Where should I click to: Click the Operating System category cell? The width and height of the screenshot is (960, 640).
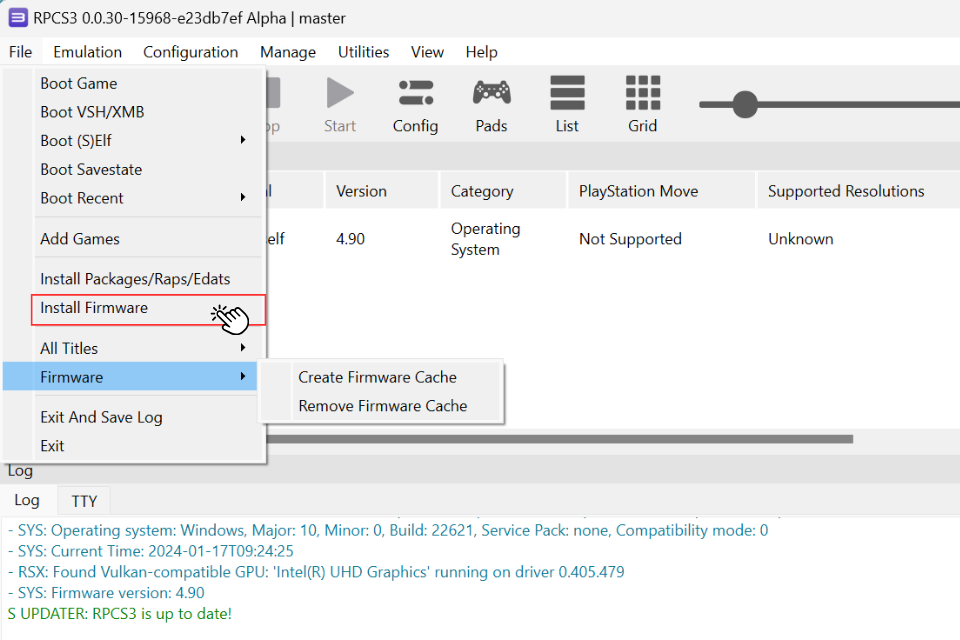[486, 239]
